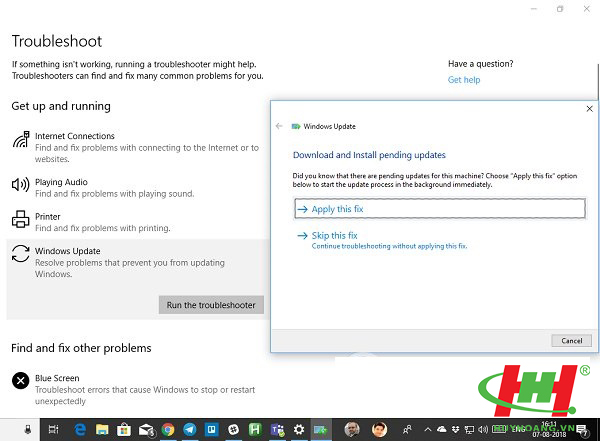Click Run the troubleshooter button
The height and width of the screenshot is (441, 600).
tap(211, 305)
